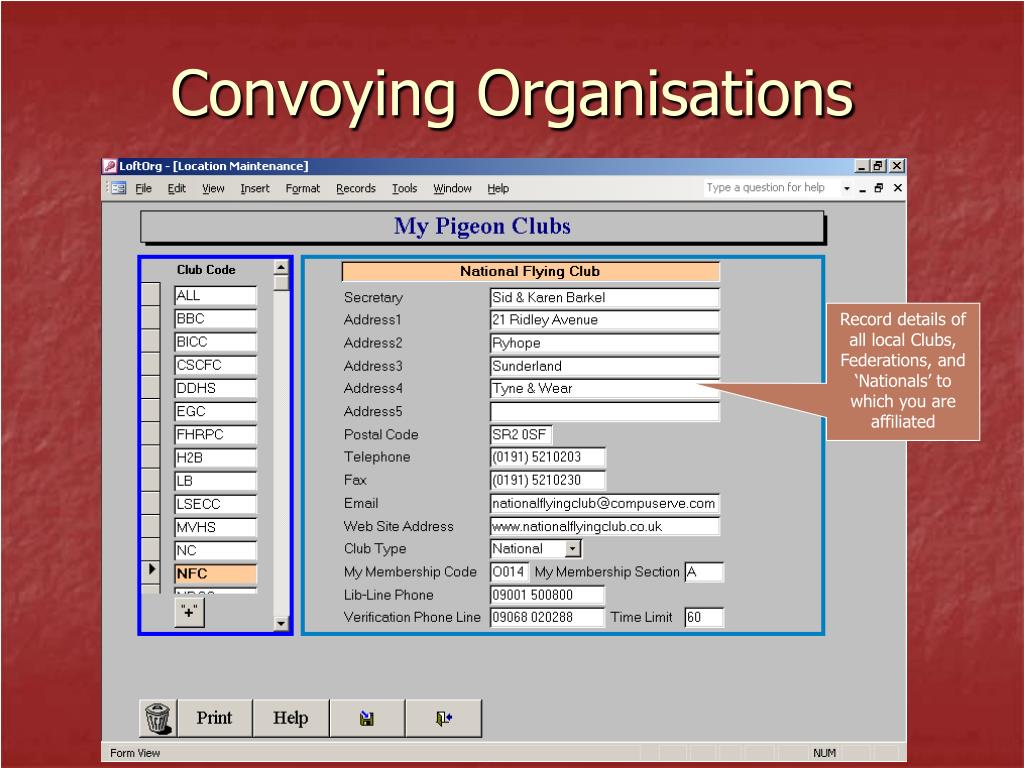Click the record selector beside ALL

coord(151,295)
